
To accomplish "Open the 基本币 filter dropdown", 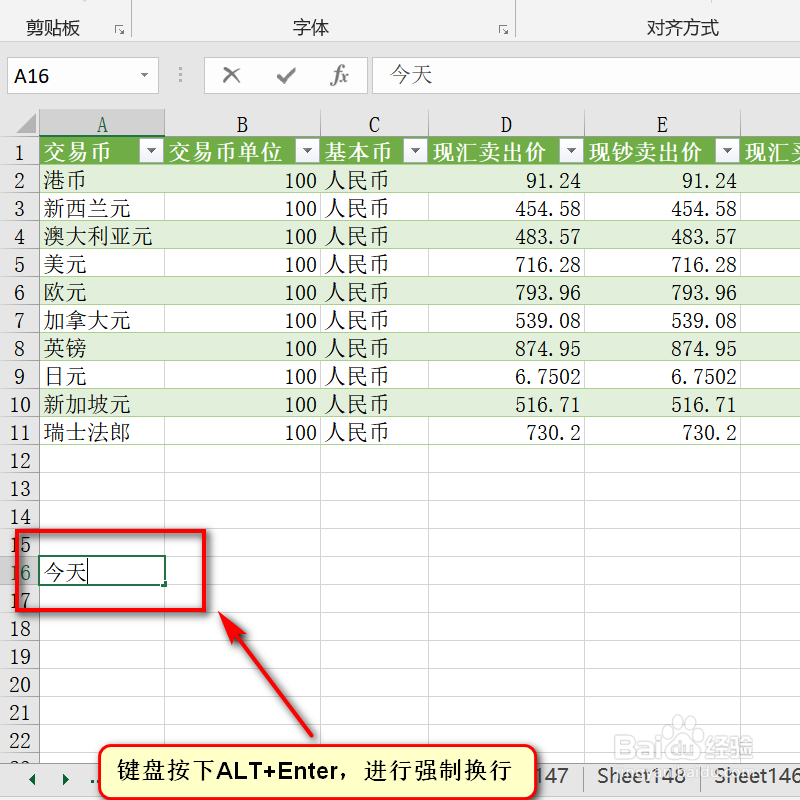I will tap(414, 152).
